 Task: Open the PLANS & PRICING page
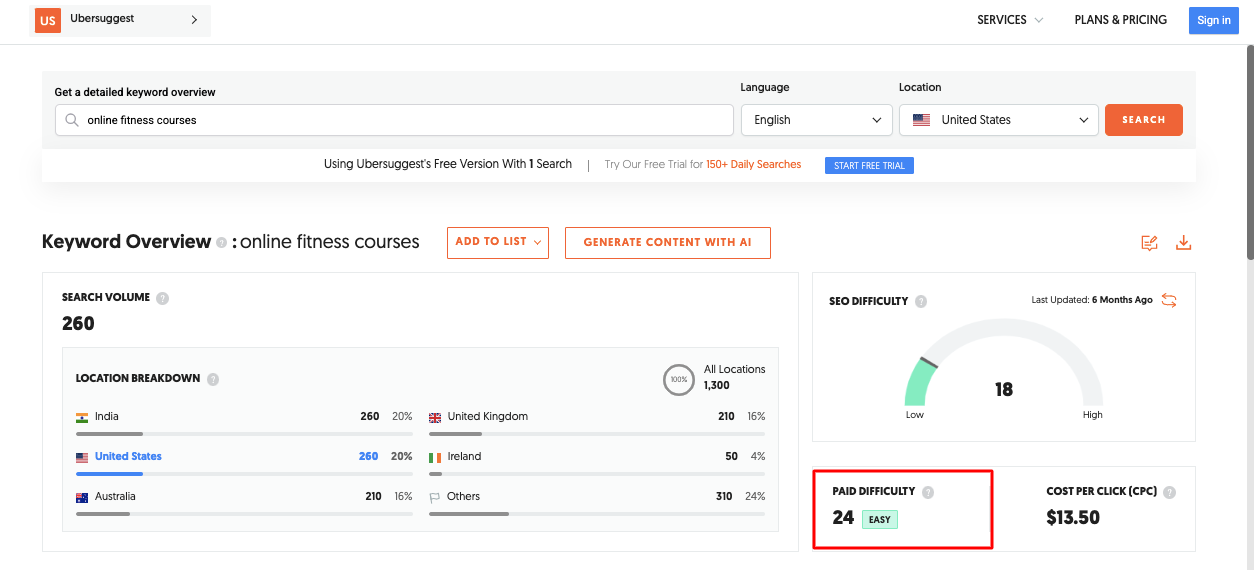point(1120,20)
